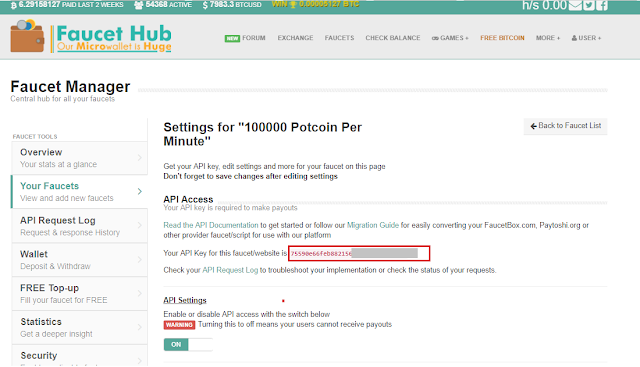Click the active users icon in top bar
The image size is (640, 367).
coord(139,5)
